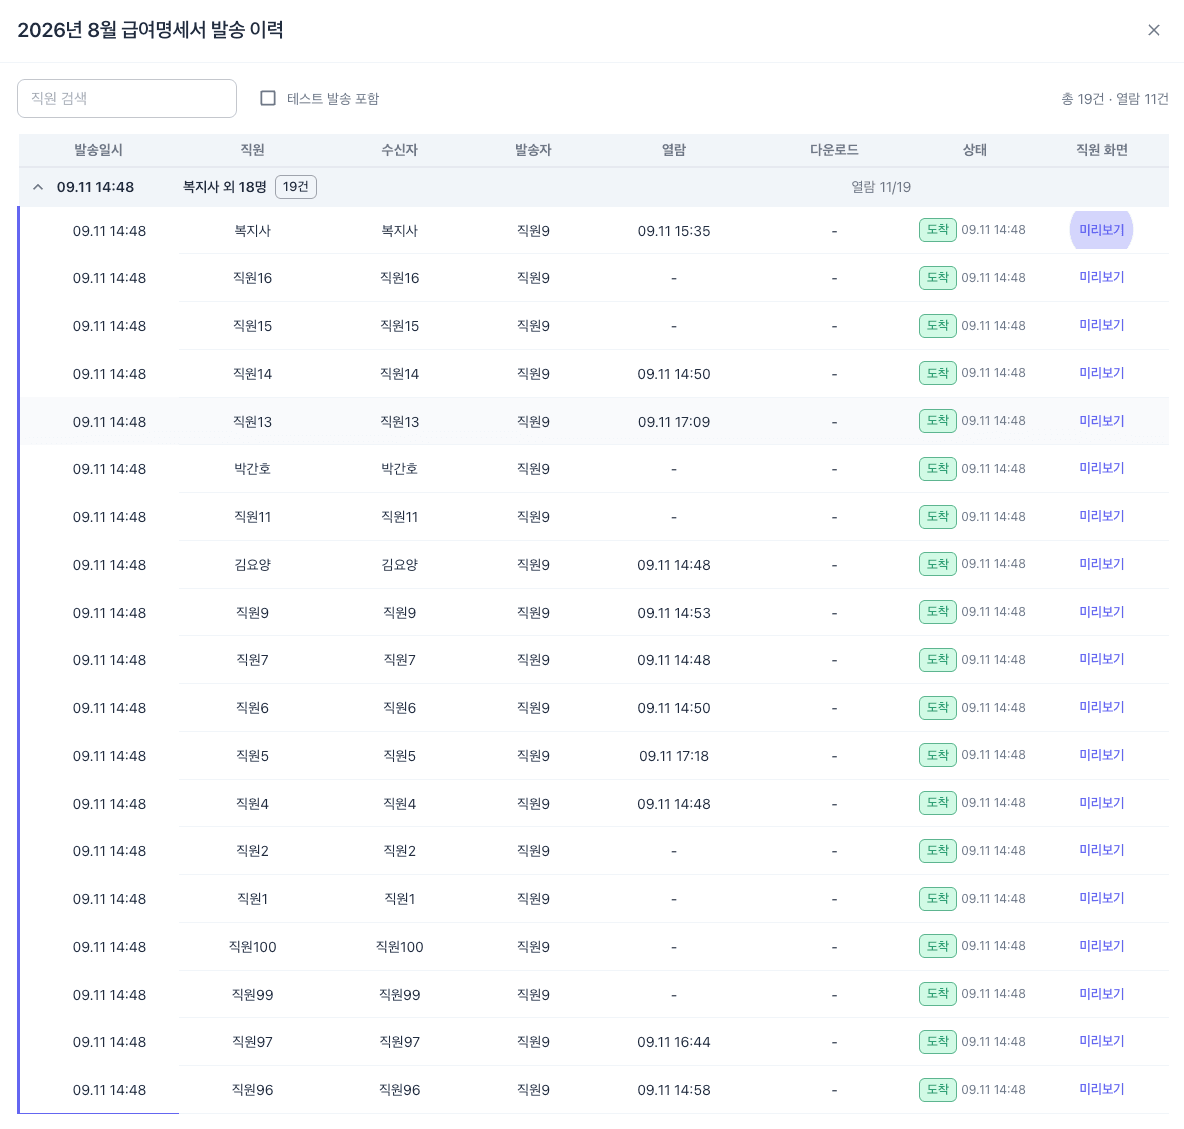This screenshot has height=1129, width=1184.
Task: Click the 도착 status badge for 직원13
Action: coord(938,421)
